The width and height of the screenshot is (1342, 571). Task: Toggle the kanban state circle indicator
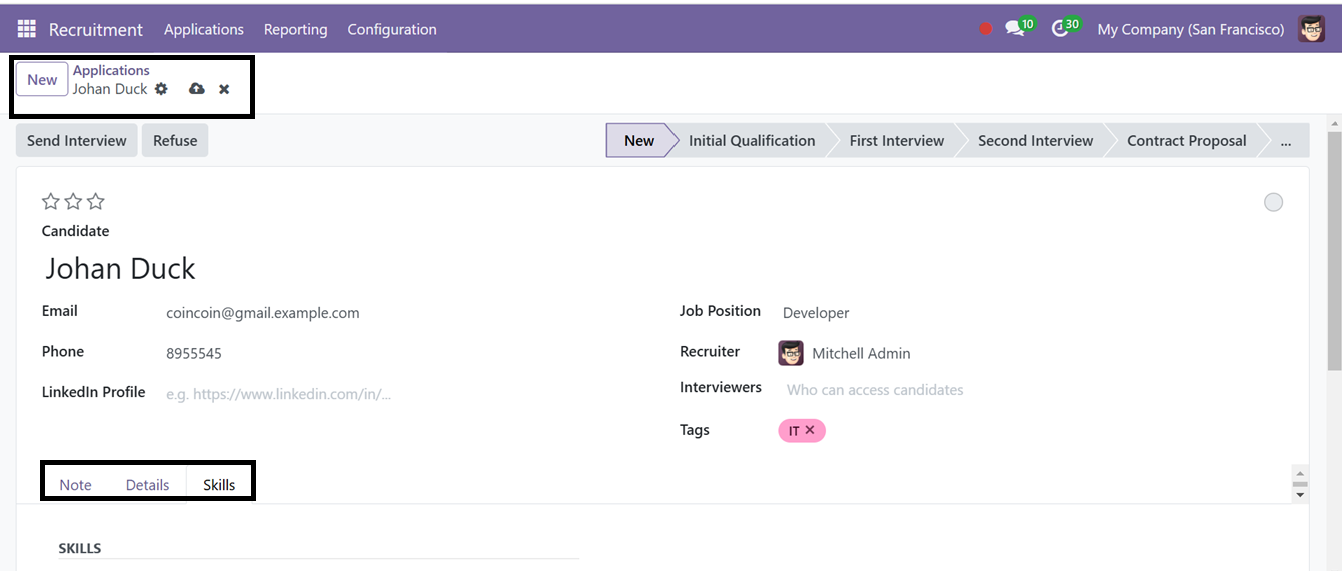[1273, 202]
